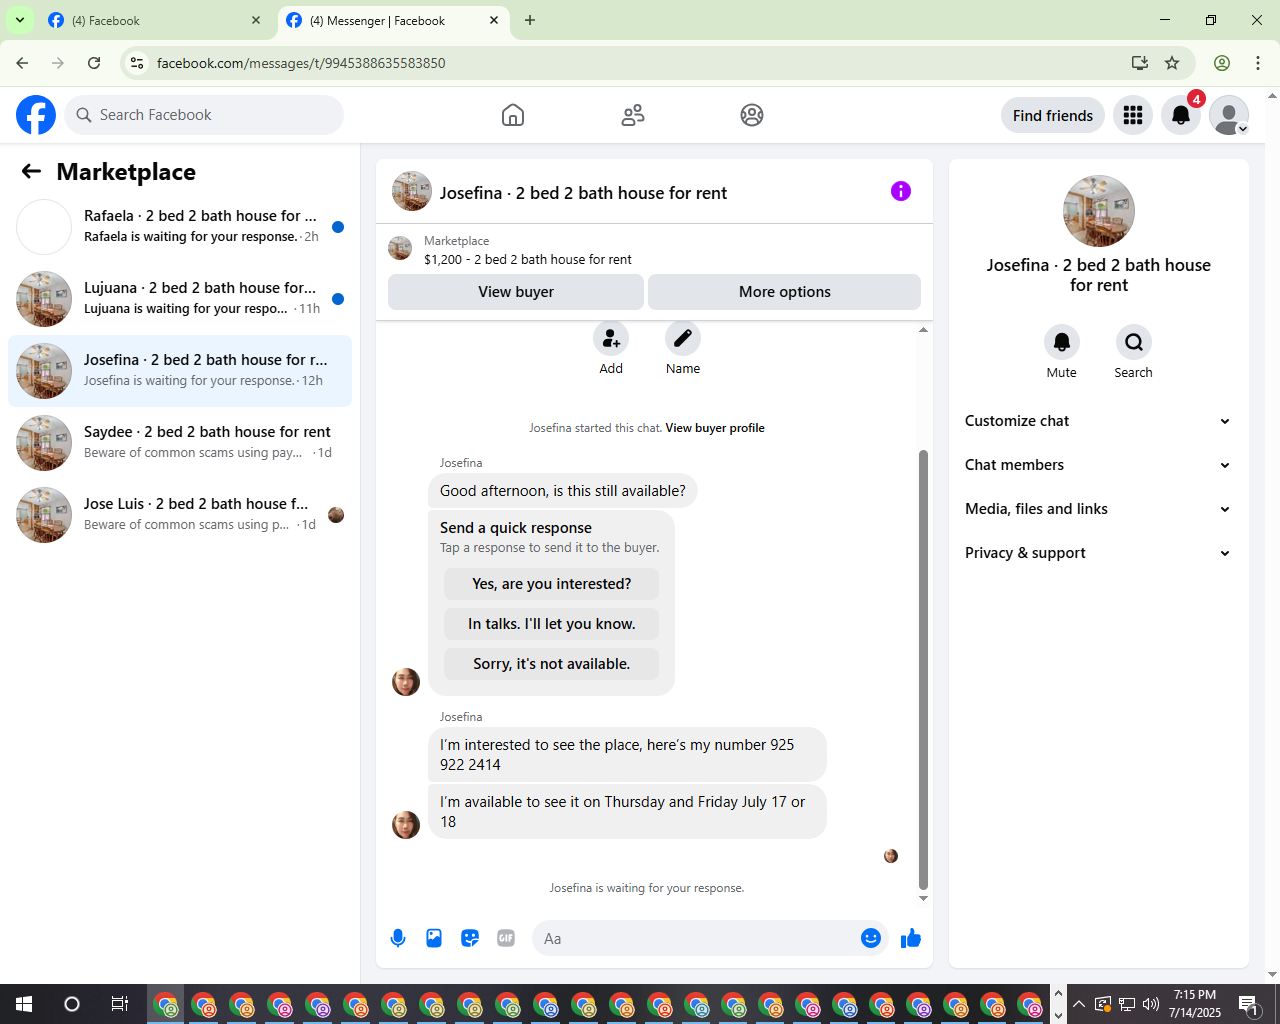The image size is (1280, 1024).
Task: Open system volume control in tray
Action: 1151,1004
